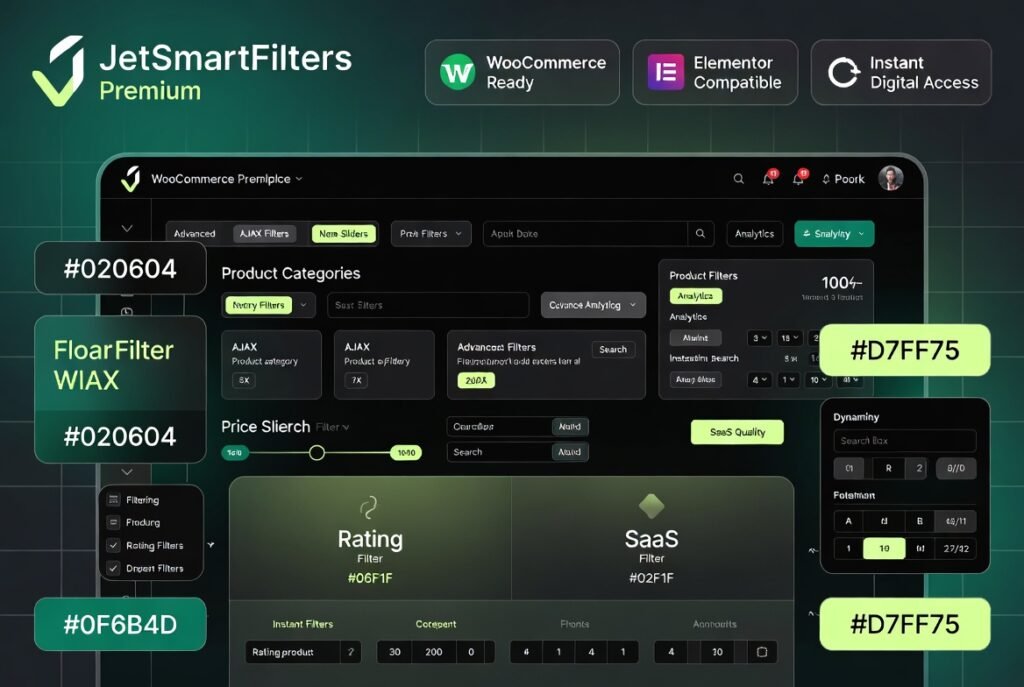Click the Frodurg icon in the sidebar
This screenshot has width=1024, height=687.
pyautogui.click(x=114, y=522)
